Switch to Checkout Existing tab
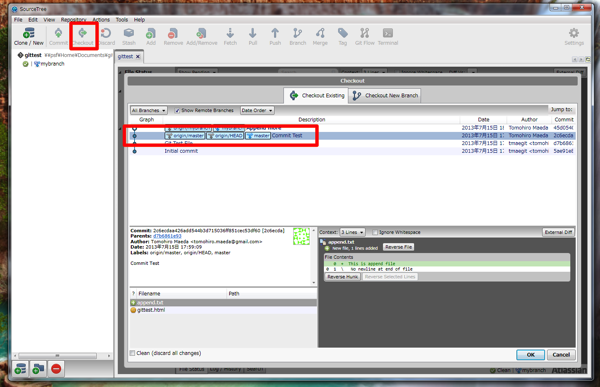The image size is (600, 387). [x=316, y=95]
